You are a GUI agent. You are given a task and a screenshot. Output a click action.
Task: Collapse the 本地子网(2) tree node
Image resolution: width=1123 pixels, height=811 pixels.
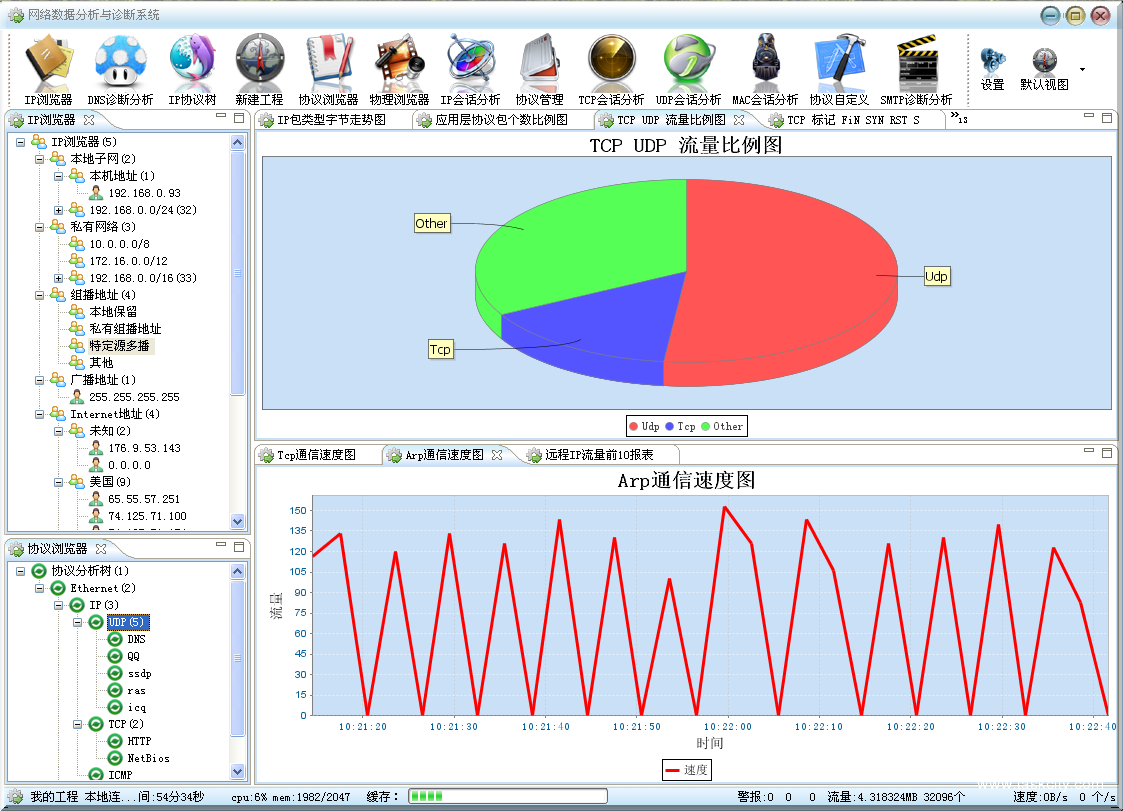(x=40, y=159)
